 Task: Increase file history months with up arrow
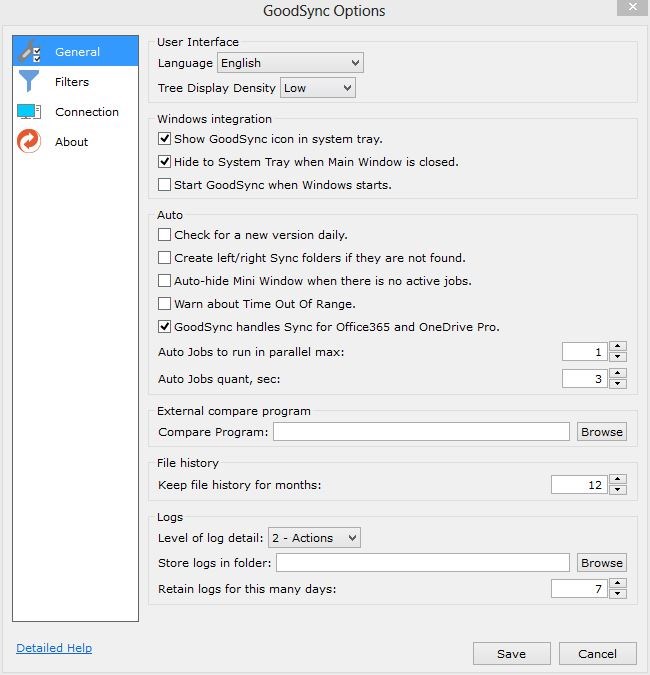pos(618,479)
